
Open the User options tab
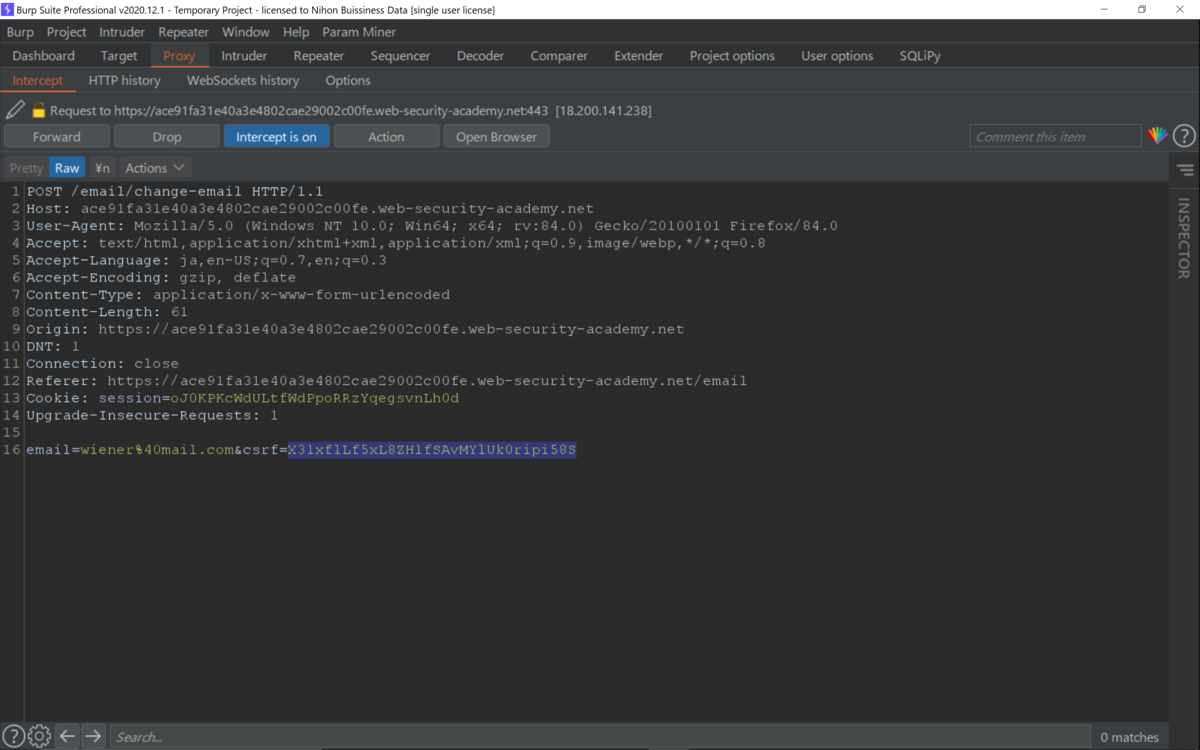[x=837, y=56]
